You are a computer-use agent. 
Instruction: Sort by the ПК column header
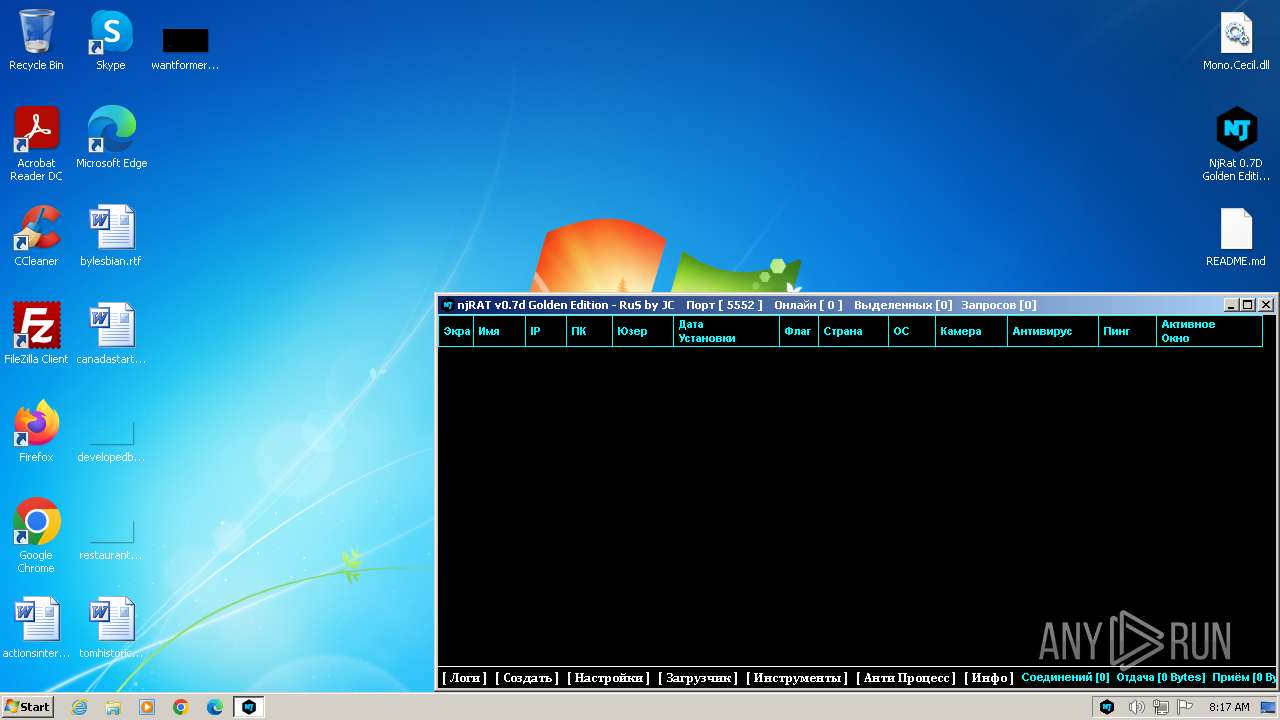pyautogui.click(x=589, y=331)
